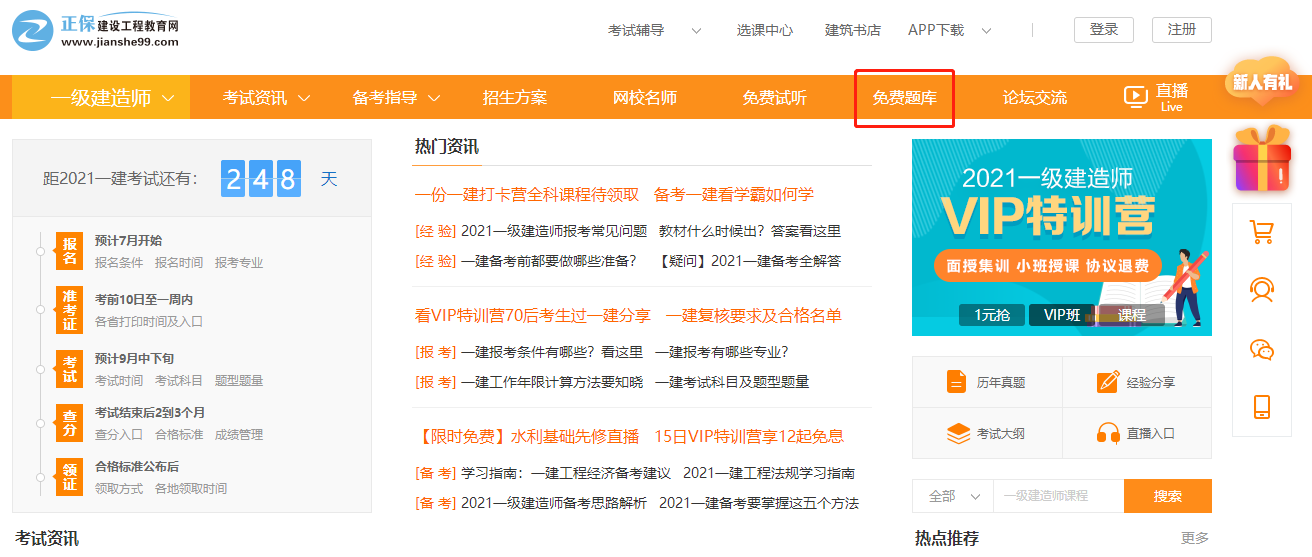1312x557 pixels.
Task: Open the 历年真题 document icon
Action: (957, 382)
